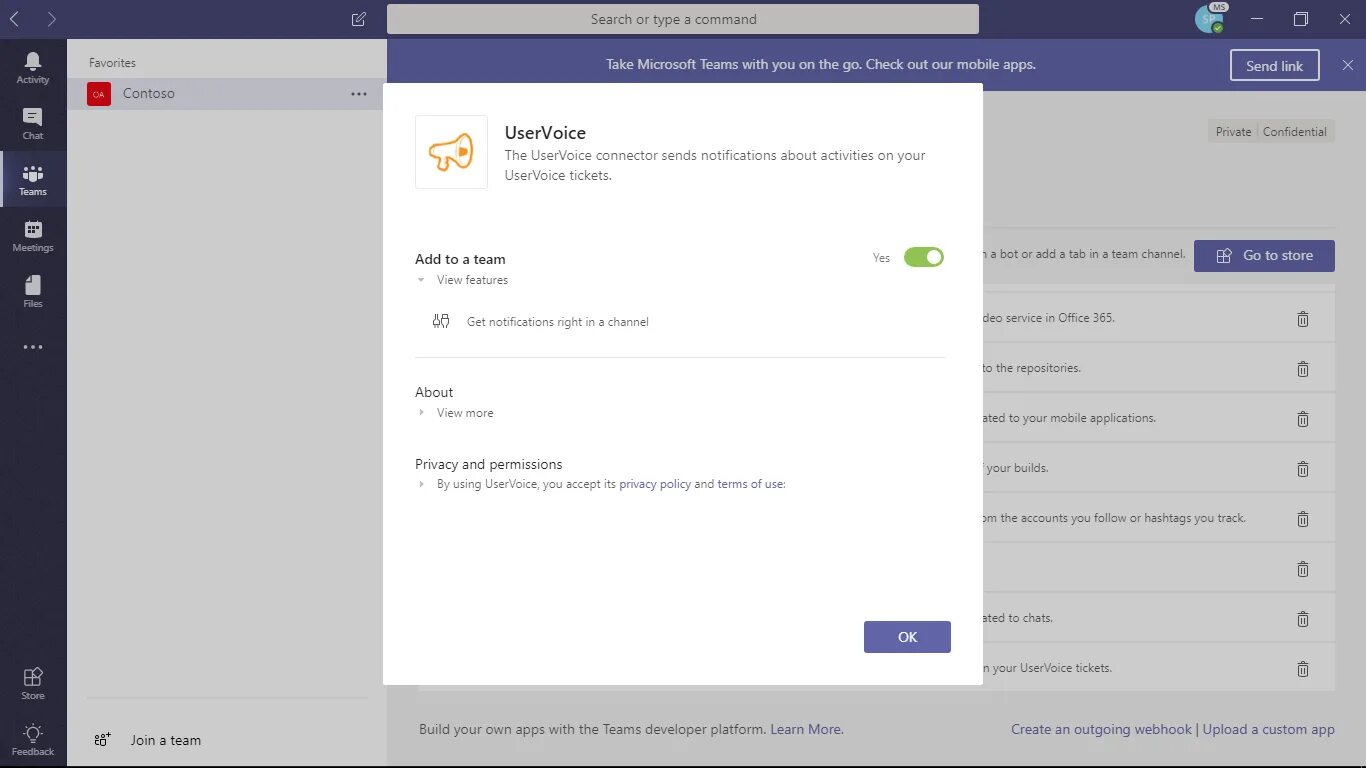Dismiss the mobile apps banner
This screenshot has width=1366, height=768.
click(1348, 65)
